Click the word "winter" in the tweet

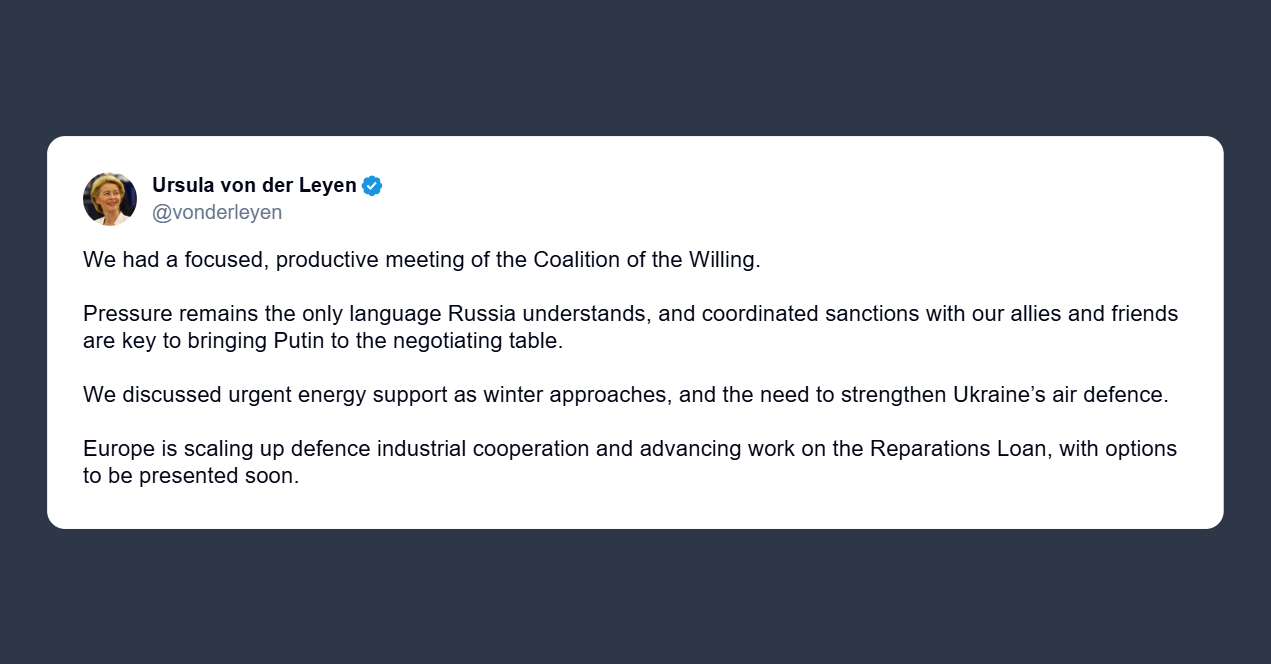pos(513,394)
